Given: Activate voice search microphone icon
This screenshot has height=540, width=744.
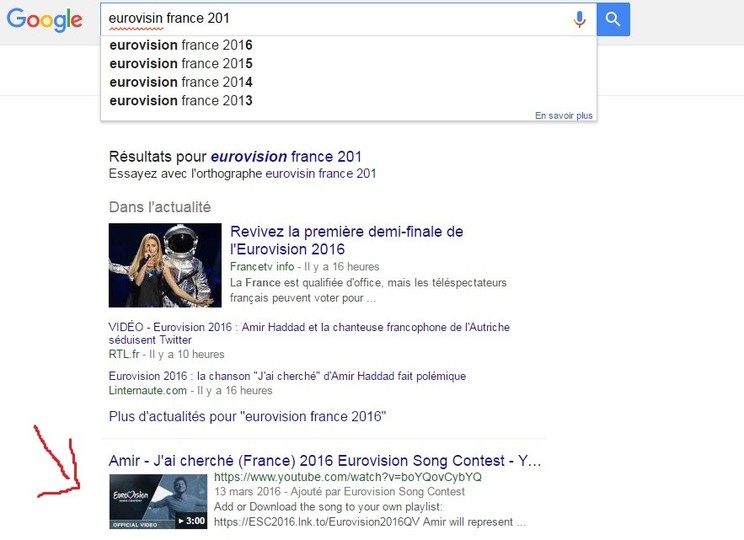Looking at the screenshot, I should (579, 19).
